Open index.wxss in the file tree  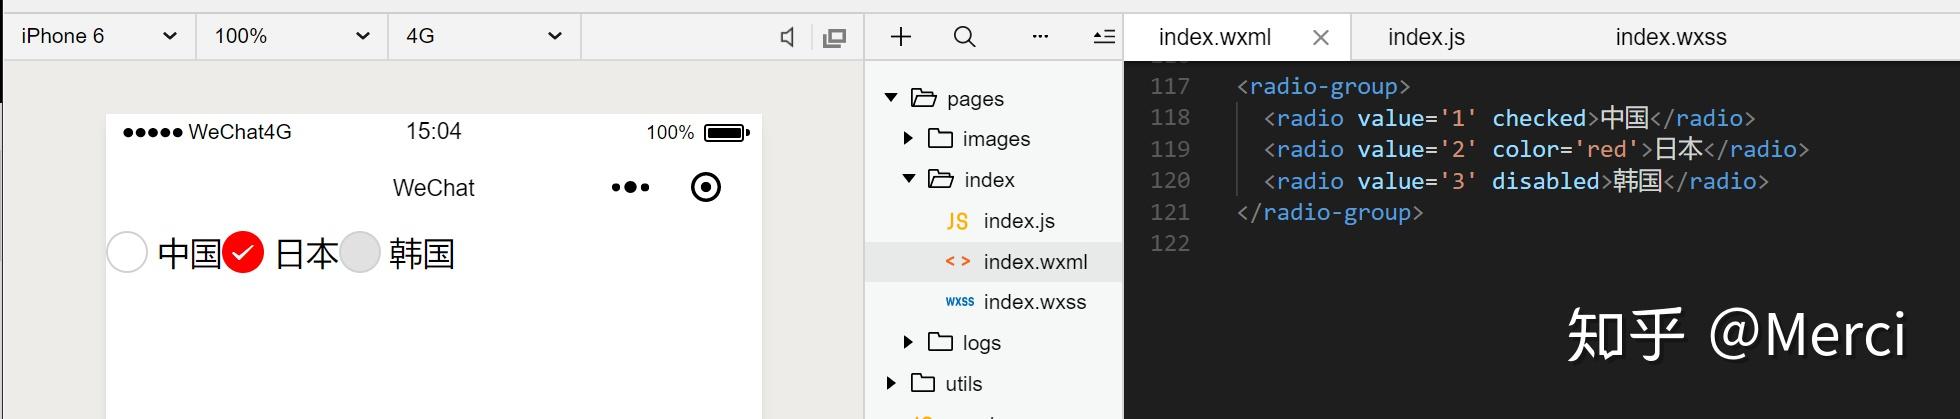1034,302
